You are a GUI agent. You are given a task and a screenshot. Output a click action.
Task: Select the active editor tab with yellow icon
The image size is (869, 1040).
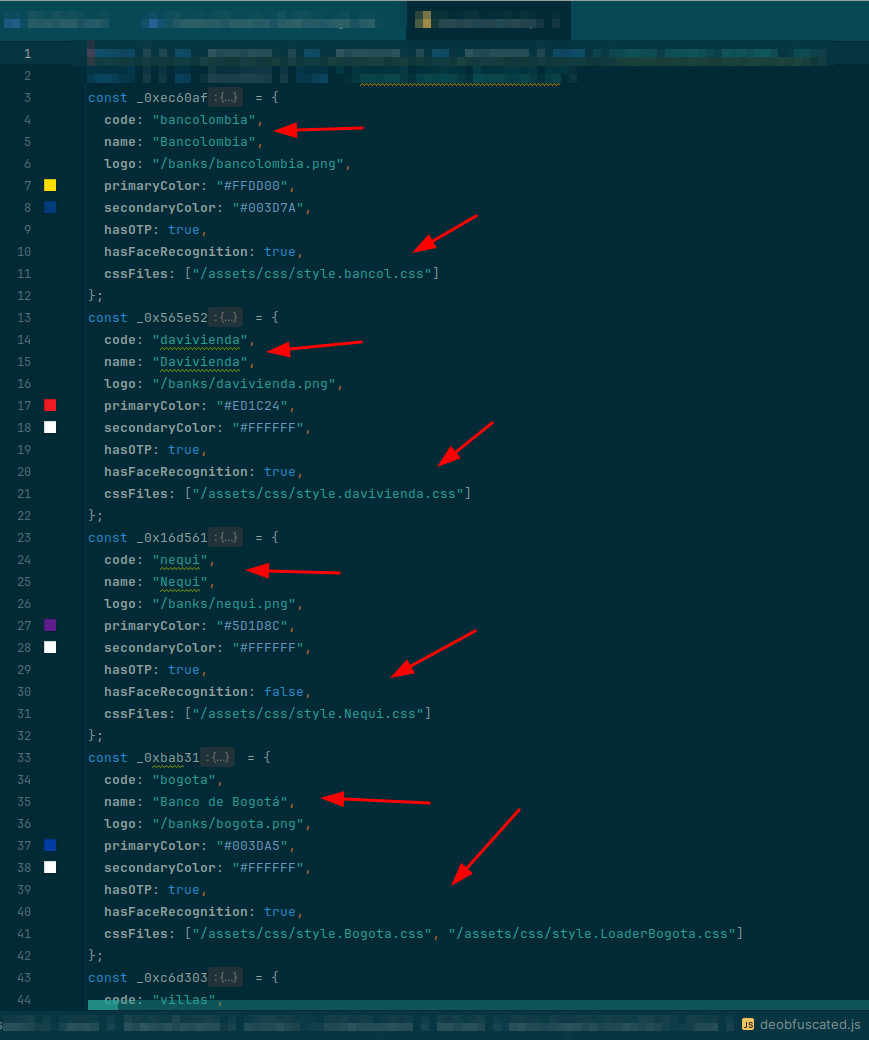pos(488,21)
